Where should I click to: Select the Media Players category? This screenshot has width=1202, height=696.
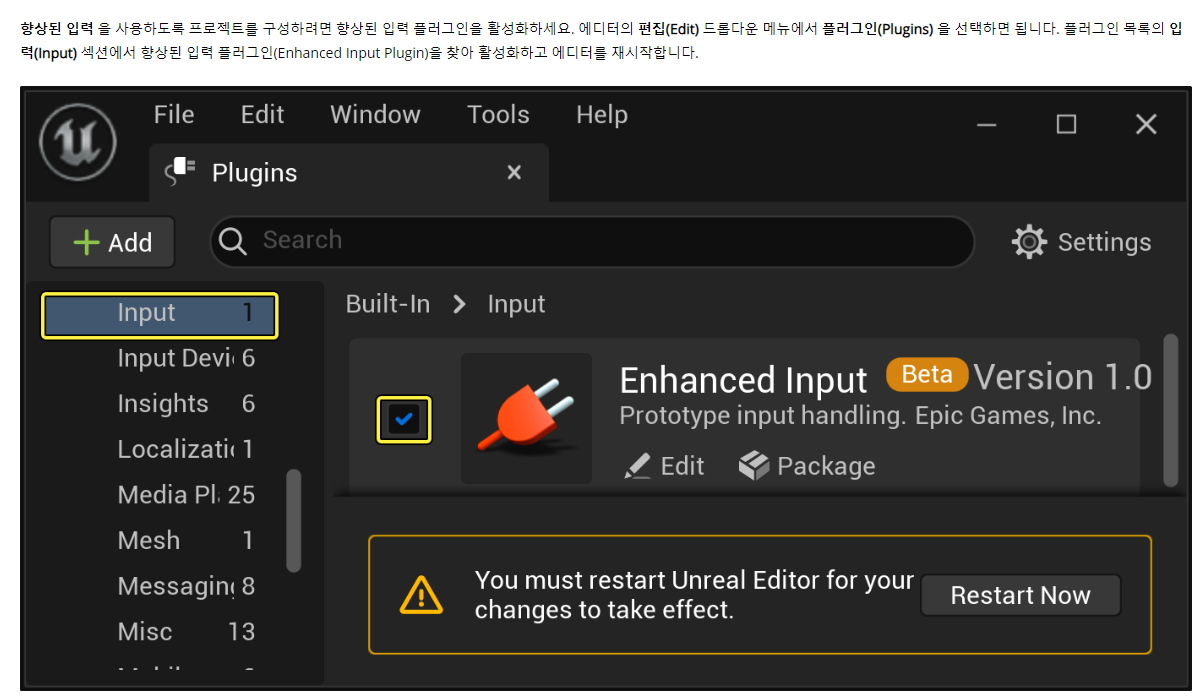(x=186, y=495)
